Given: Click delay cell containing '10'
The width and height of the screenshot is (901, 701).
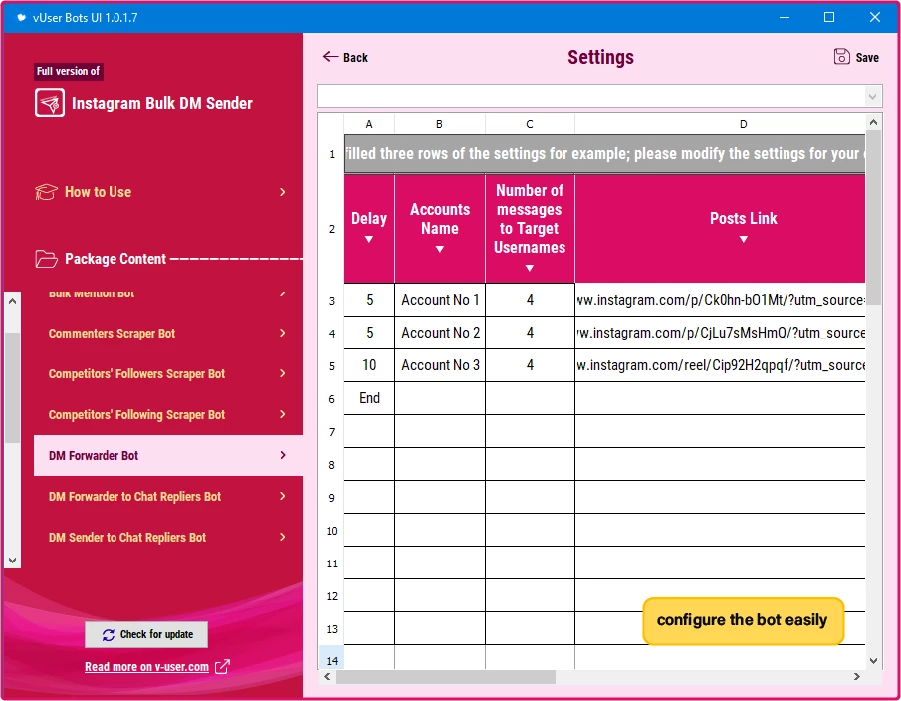Looking at the screenshot, I should [369, 365].
